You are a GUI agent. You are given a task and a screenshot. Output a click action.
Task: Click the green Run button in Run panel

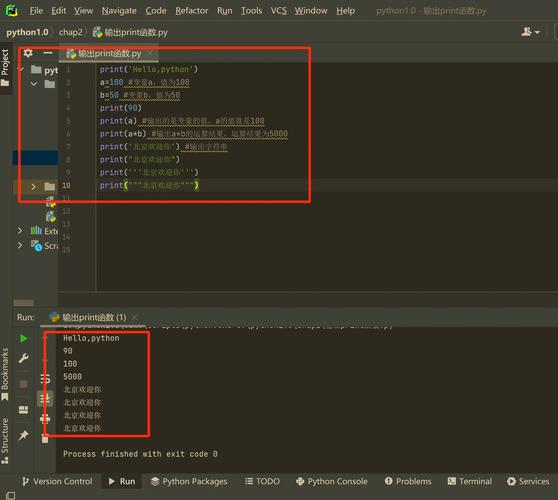point(23,338)
